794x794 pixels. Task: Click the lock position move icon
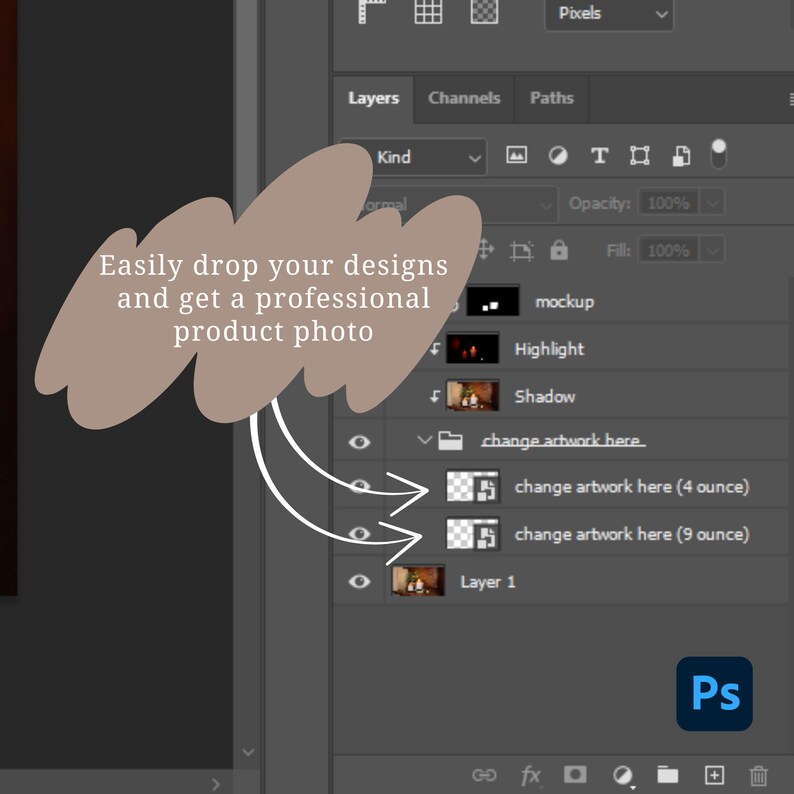click(x=485, y=250)
